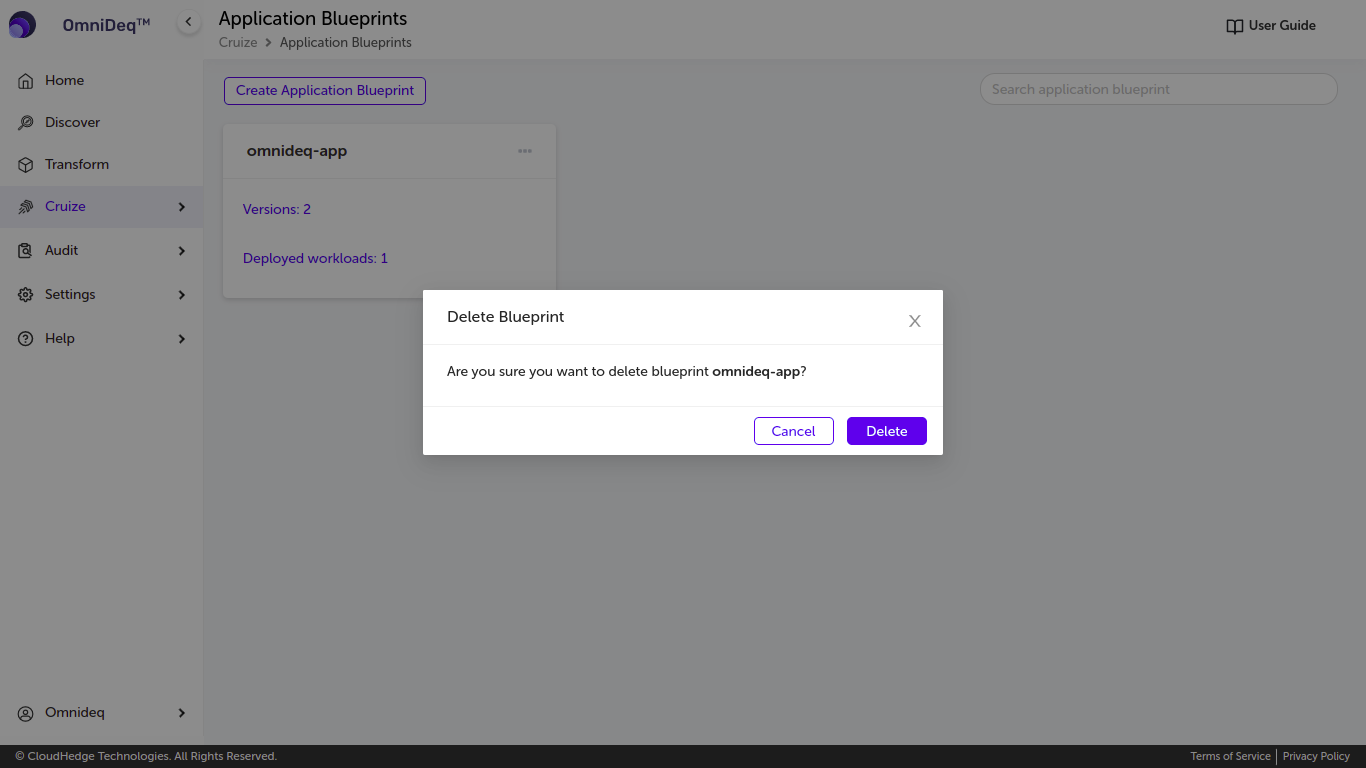Screen dimensions: 1366x768
Task: Expand the Help submenu chevron
Action: coord(182,339)
